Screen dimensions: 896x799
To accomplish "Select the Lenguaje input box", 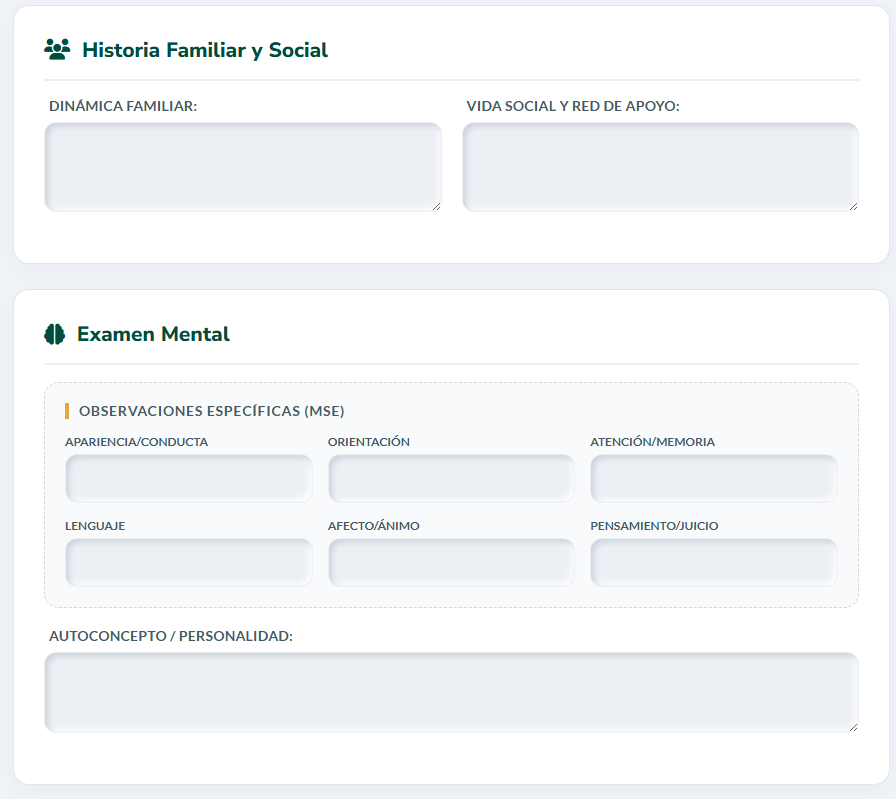I will [189, 563].
